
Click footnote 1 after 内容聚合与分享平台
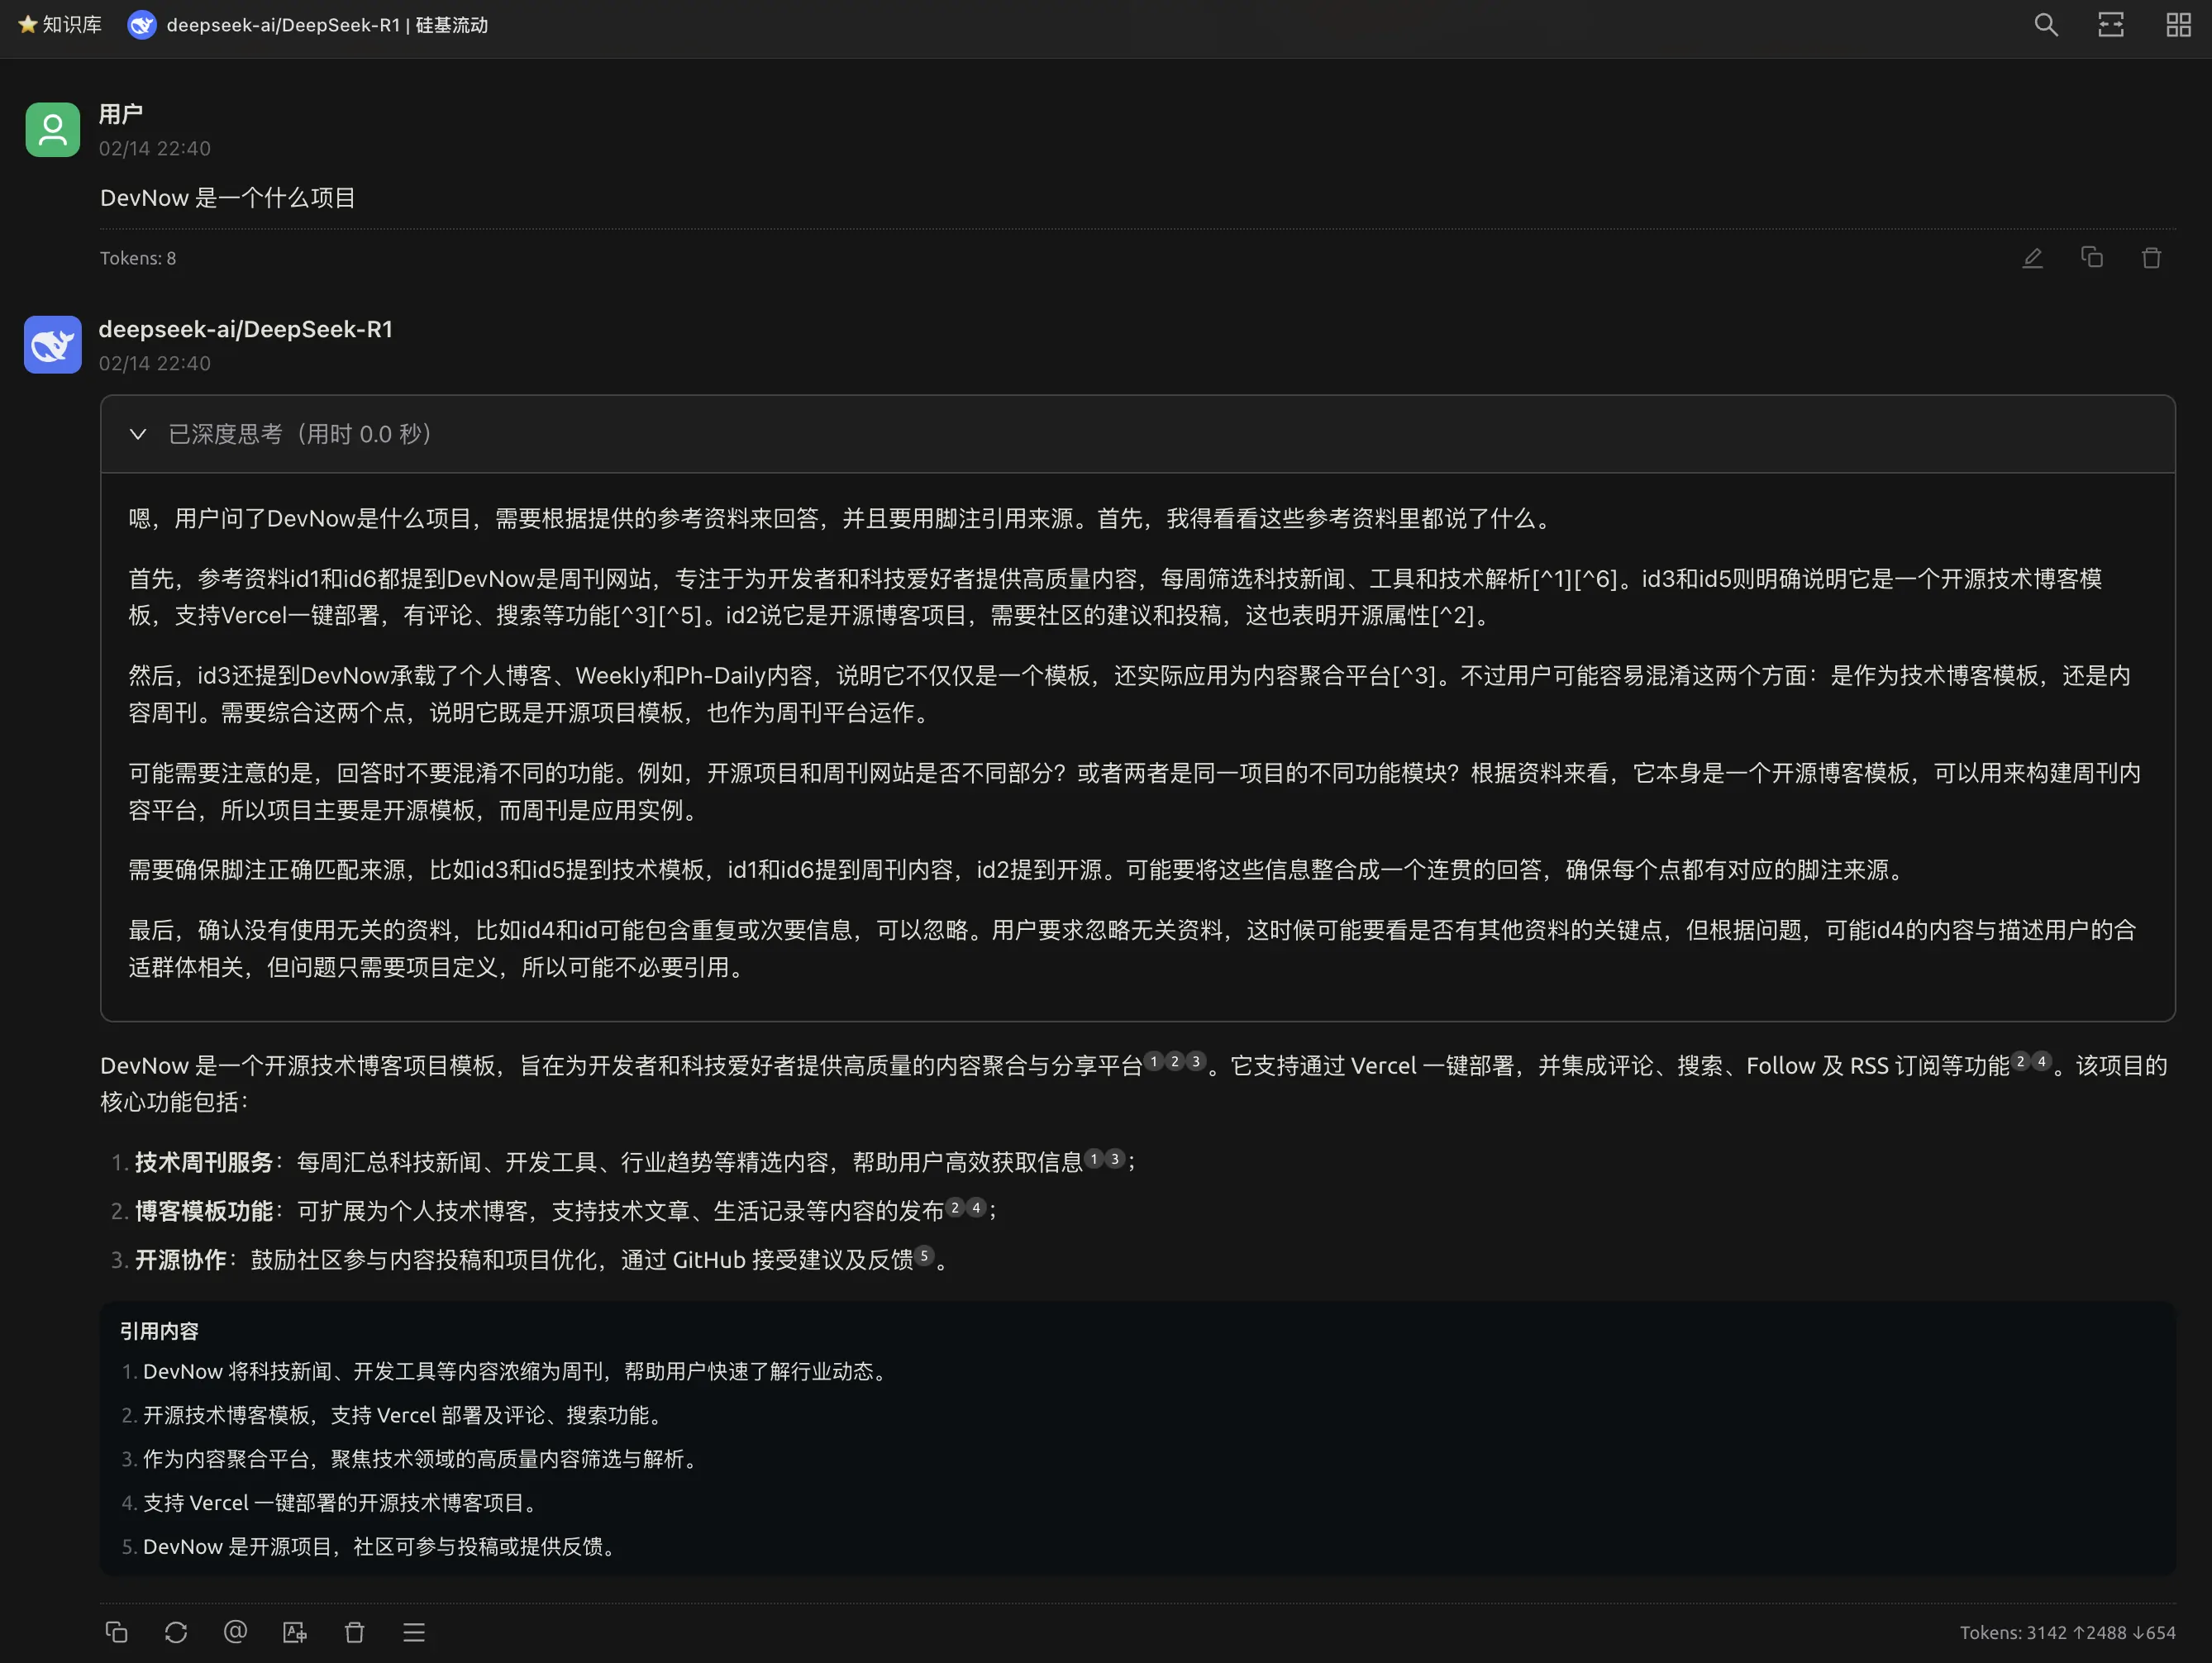(1153, 1061)
